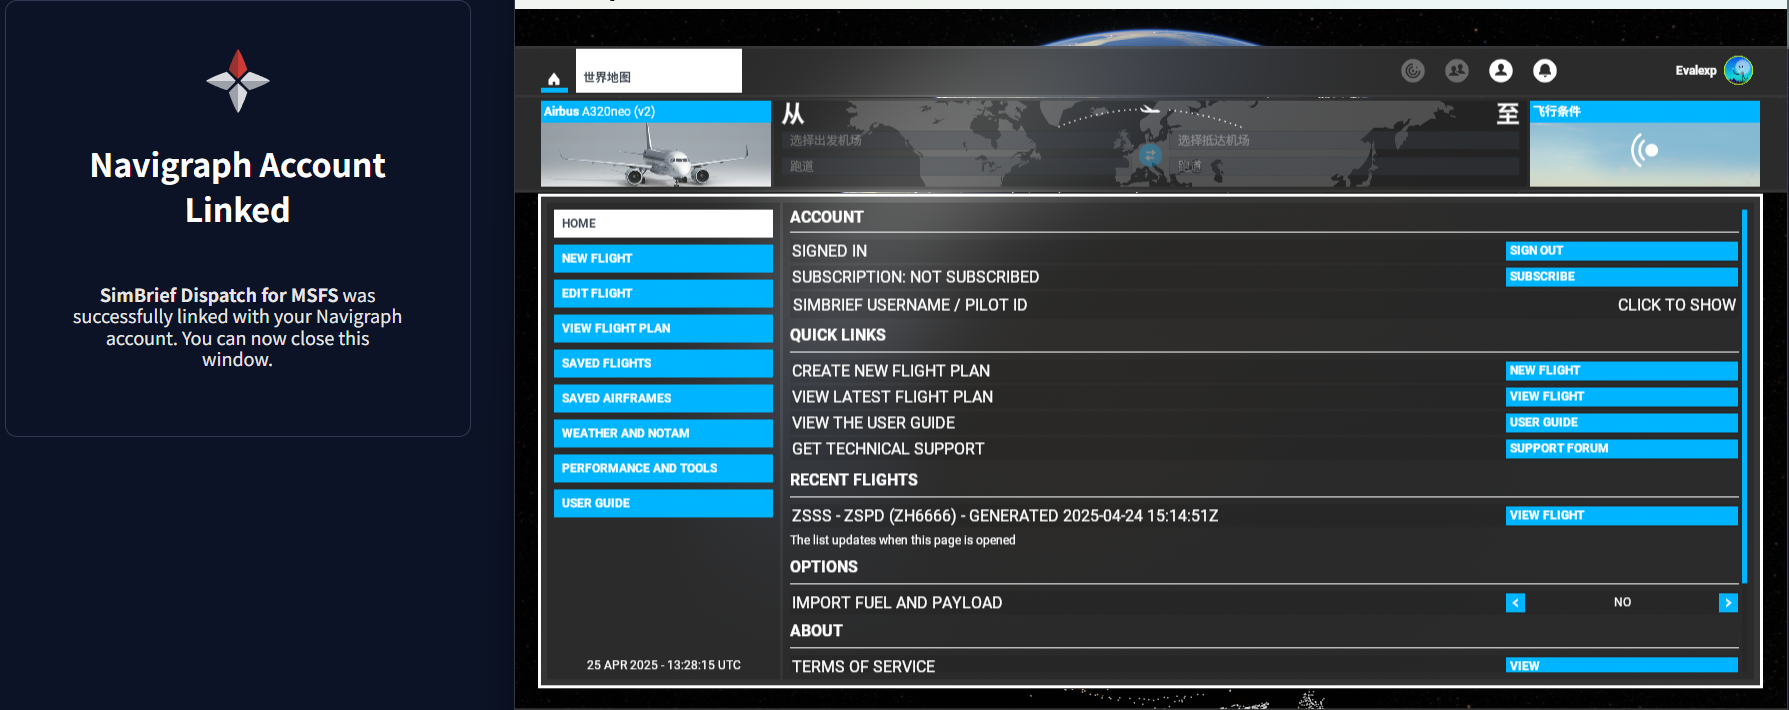Toggle import fuel and payload with right arrow

tap(1727, 602)
